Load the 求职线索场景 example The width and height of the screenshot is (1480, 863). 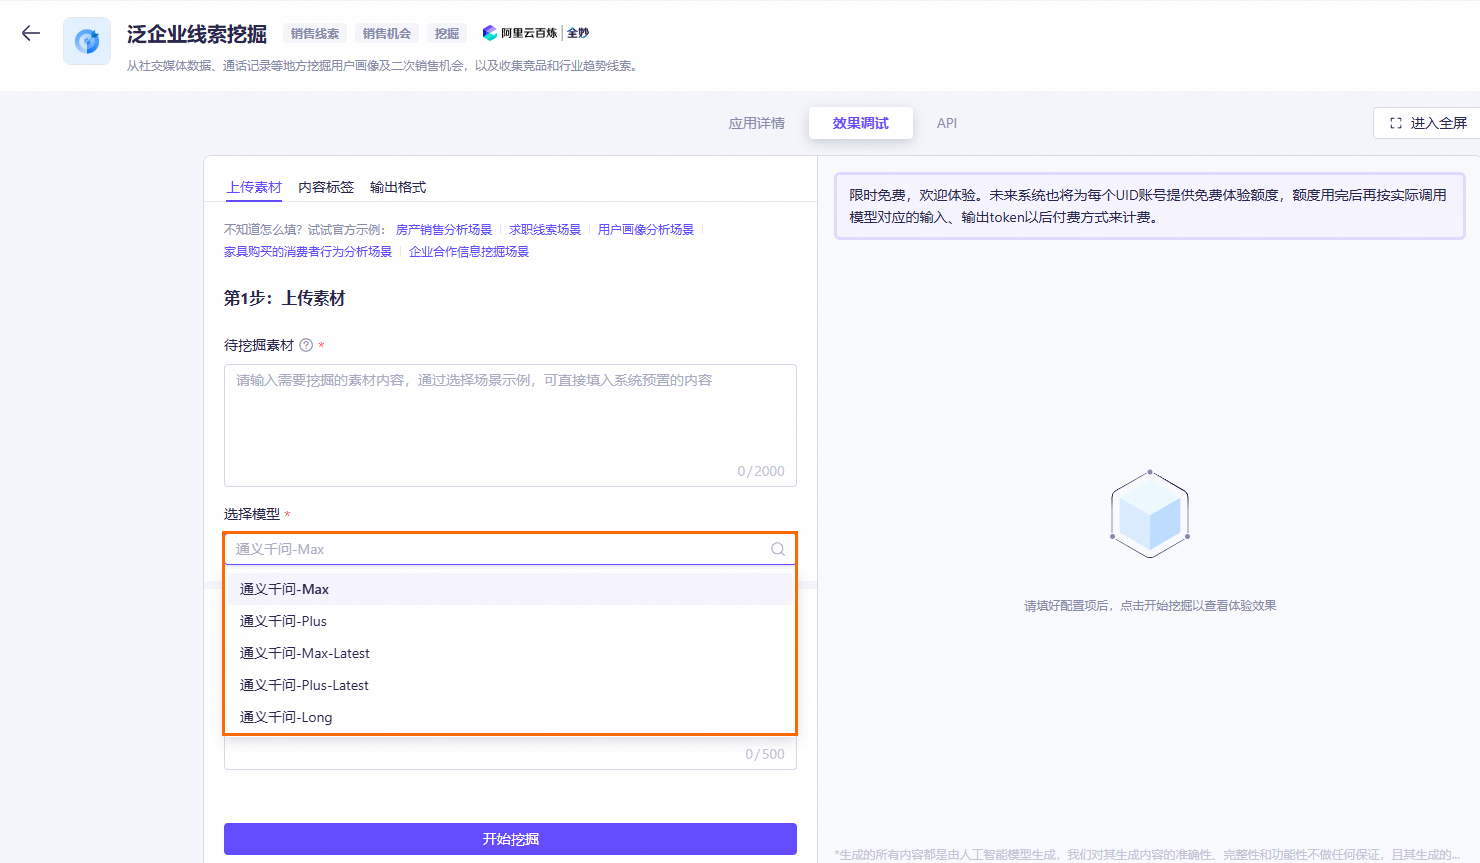click(545, 230)
